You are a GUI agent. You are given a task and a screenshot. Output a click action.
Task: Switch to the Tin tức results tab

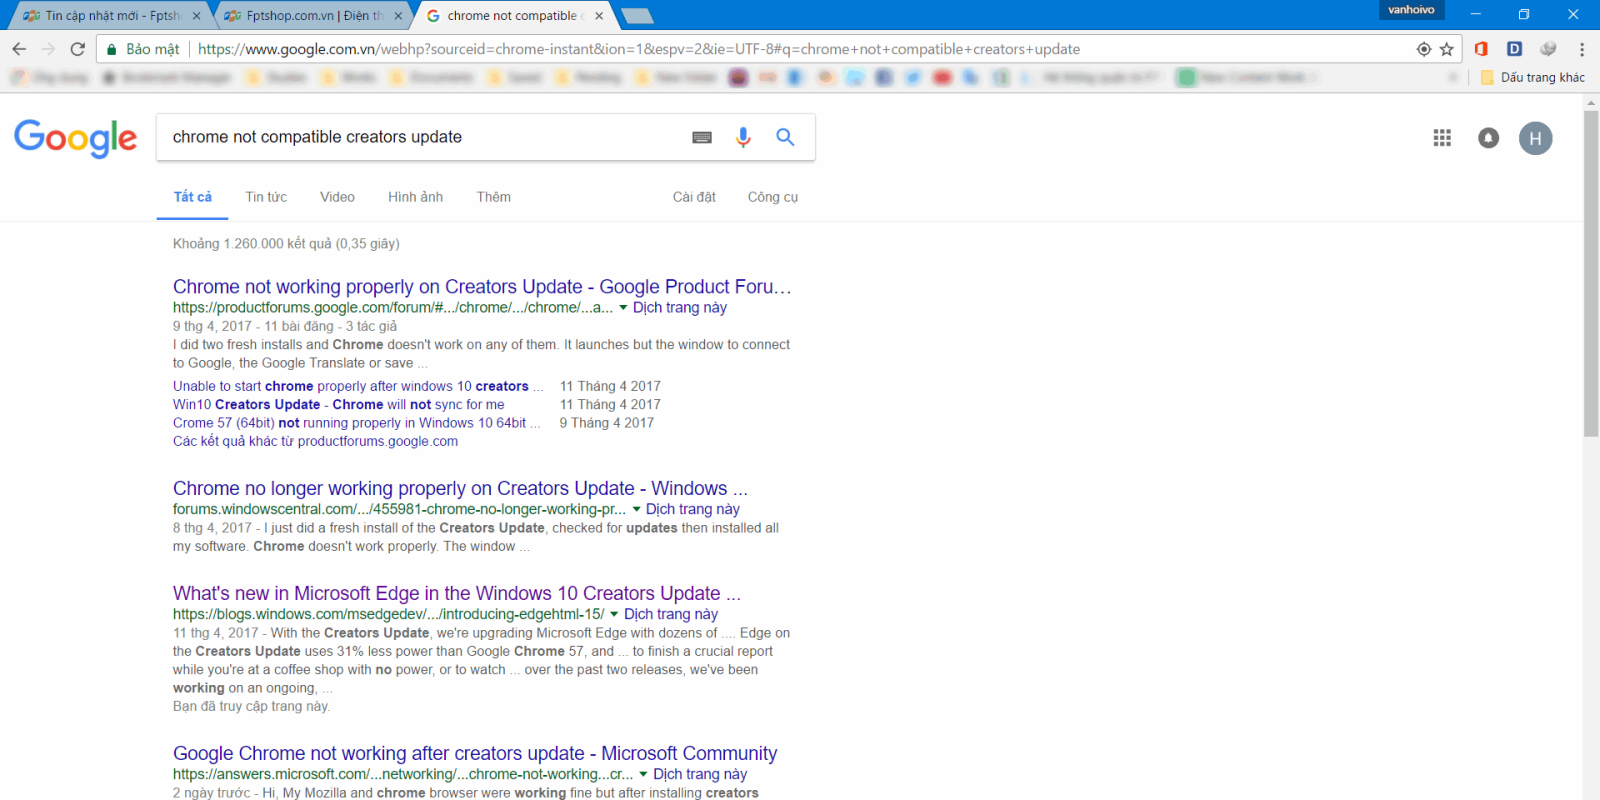266,197
